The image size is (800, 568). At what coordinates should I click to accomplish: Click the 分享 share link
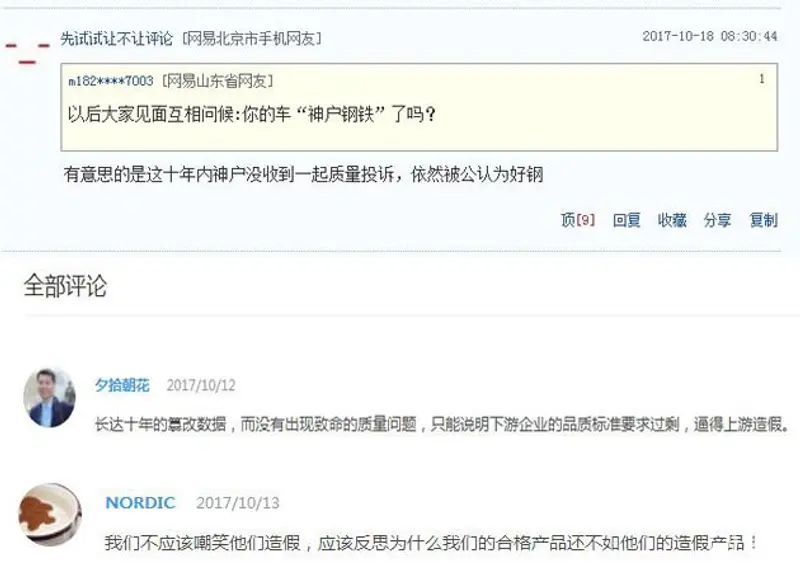click(717, 220)
